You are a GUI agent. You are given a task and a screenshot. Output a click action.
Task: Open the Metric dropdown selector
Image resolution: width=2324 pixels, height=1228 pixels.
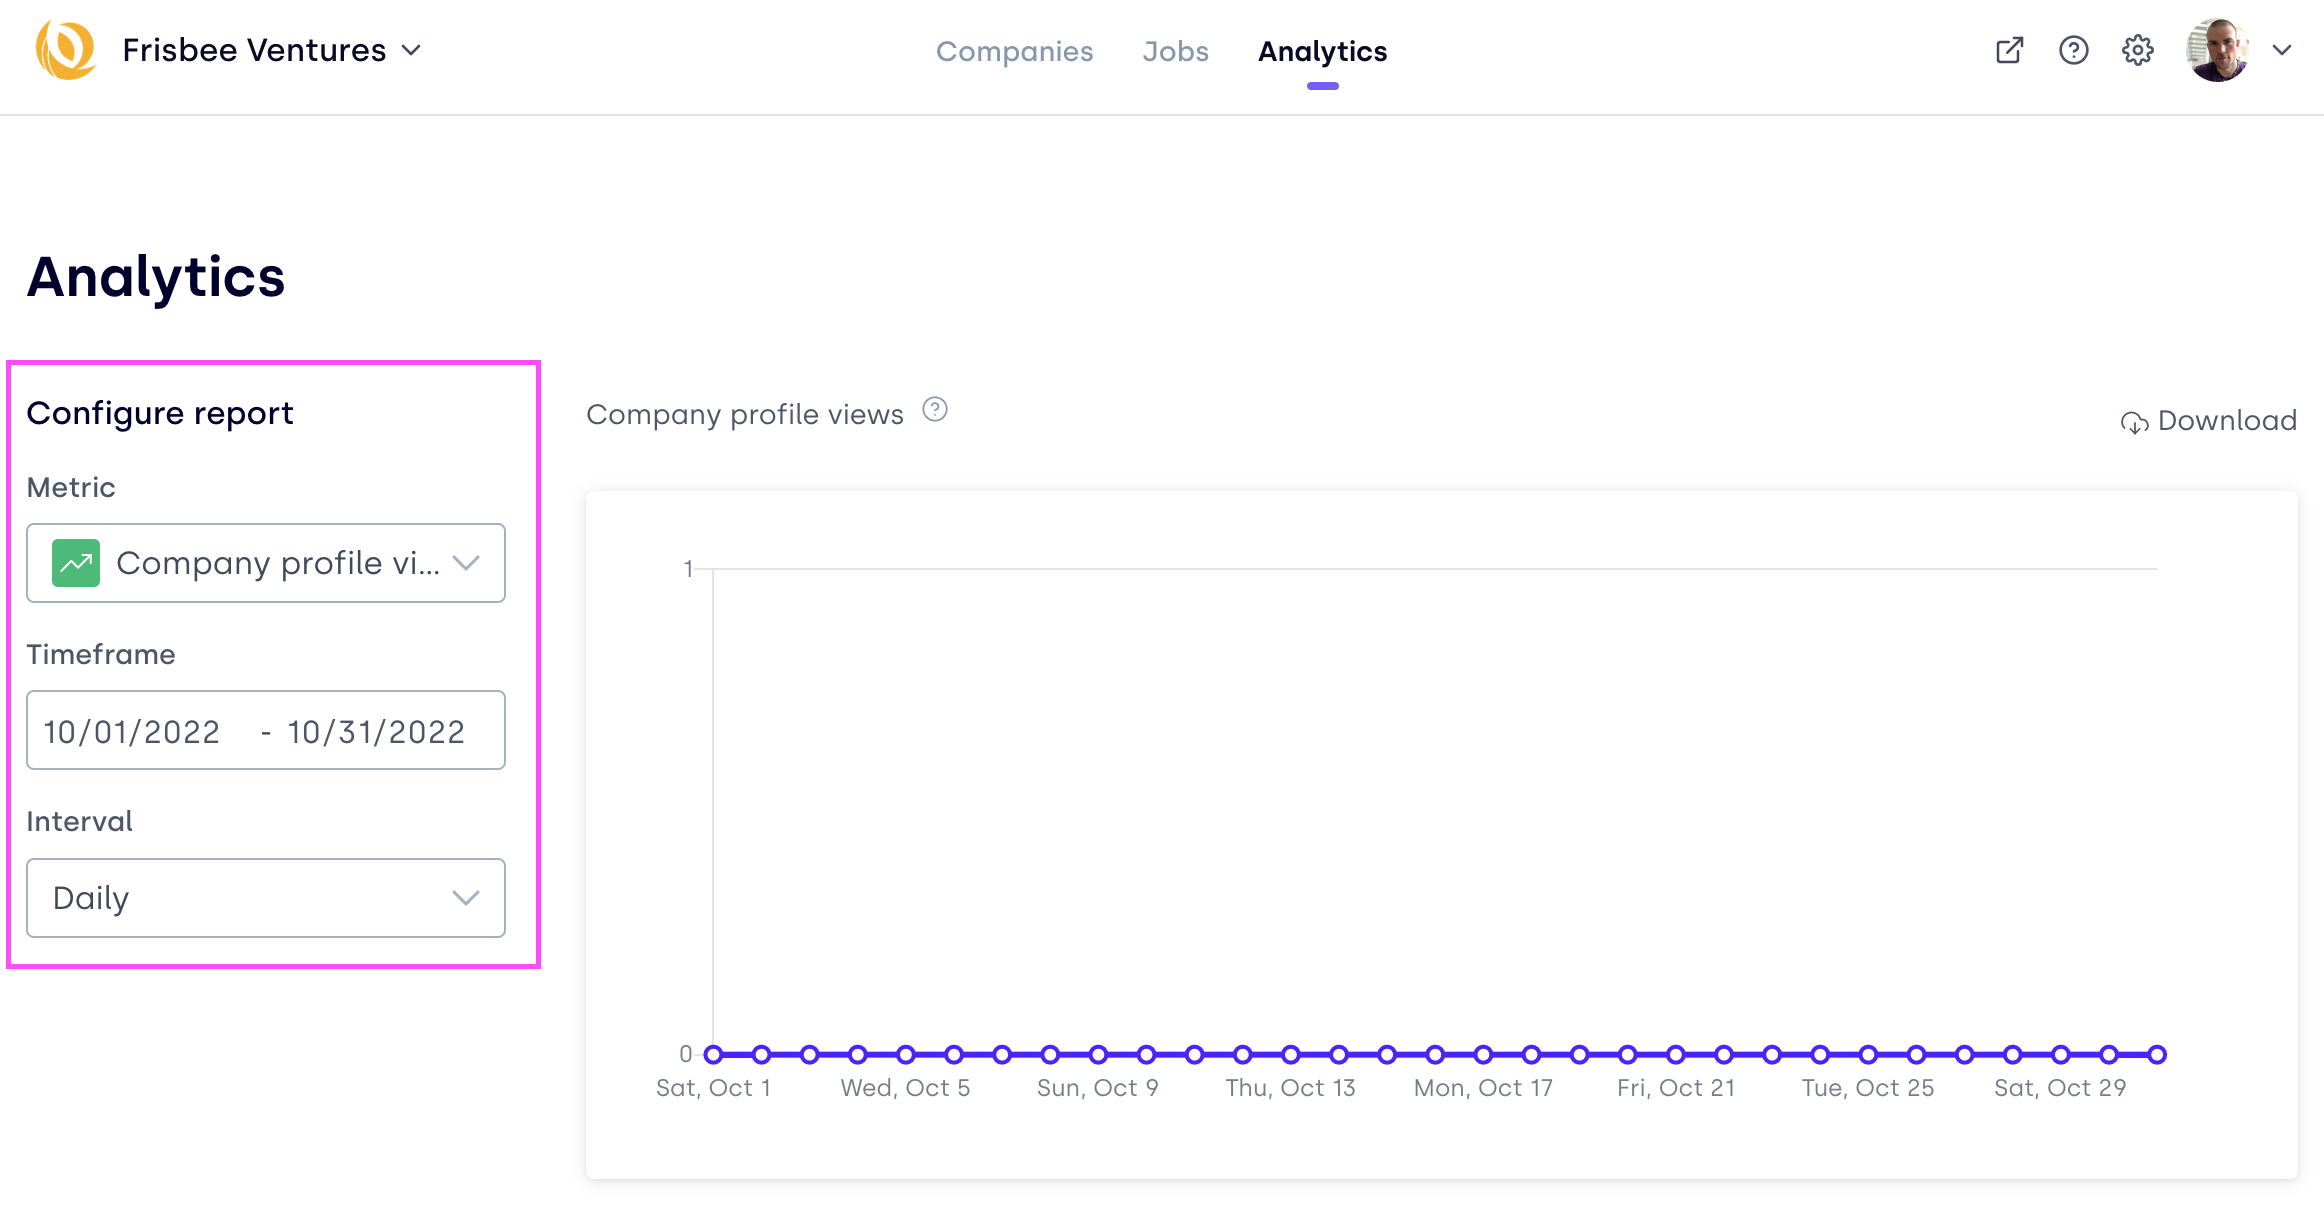click(266, 563)
